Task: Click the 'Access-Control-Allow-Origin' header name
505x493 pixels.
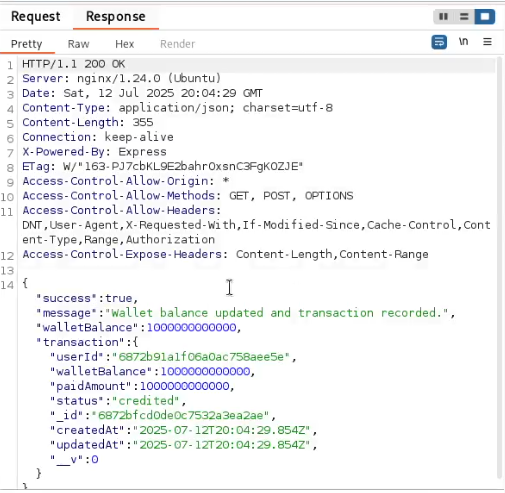Action: click(x=115, y=181)
